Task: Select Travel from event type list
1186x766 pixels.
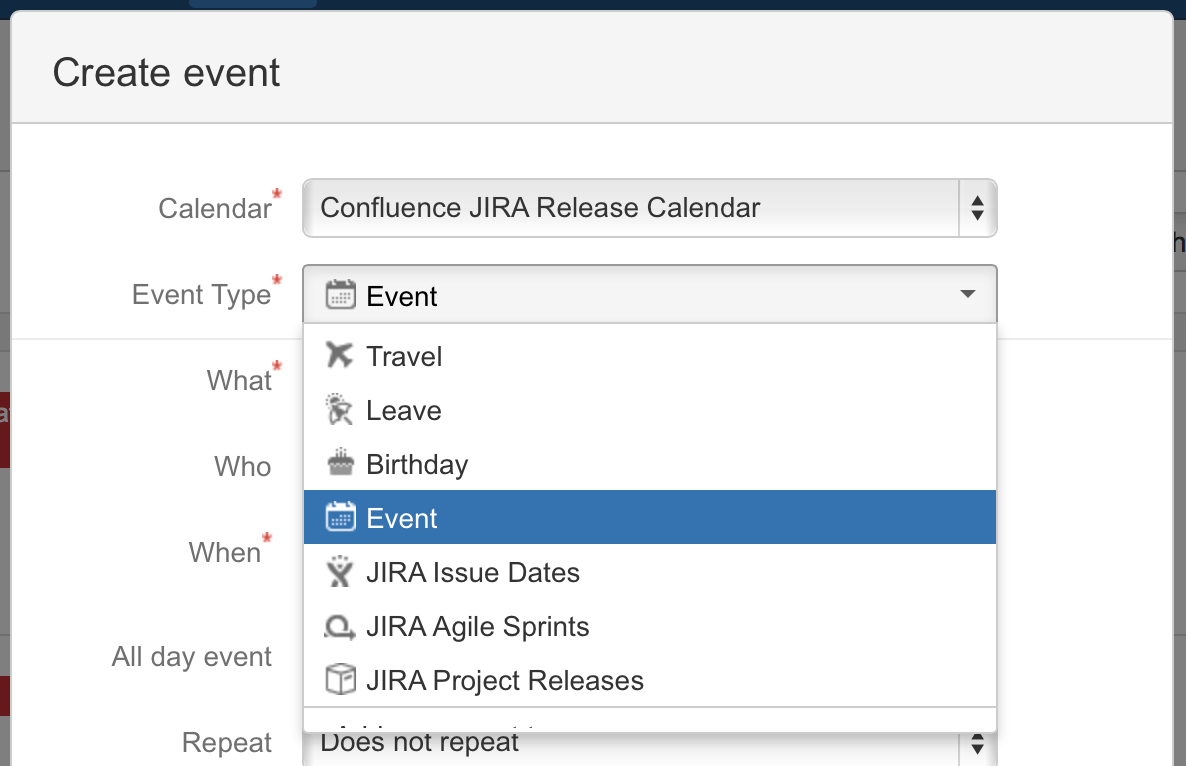Action: [650, 356]
